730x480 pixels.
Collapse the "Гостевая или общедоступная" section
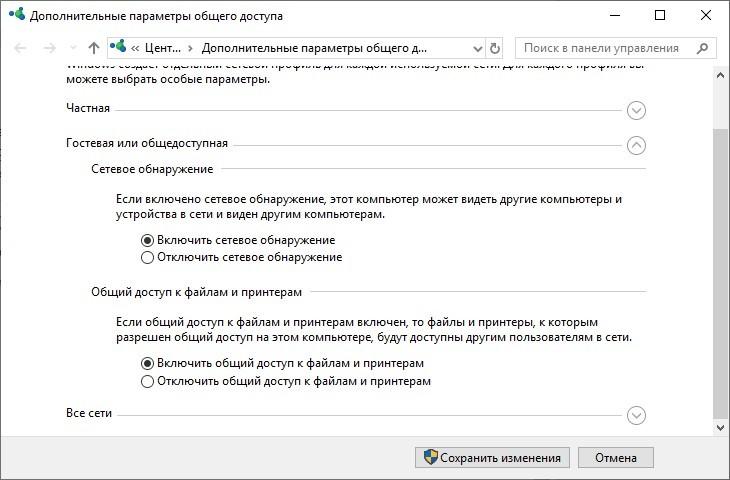(636, 145)
